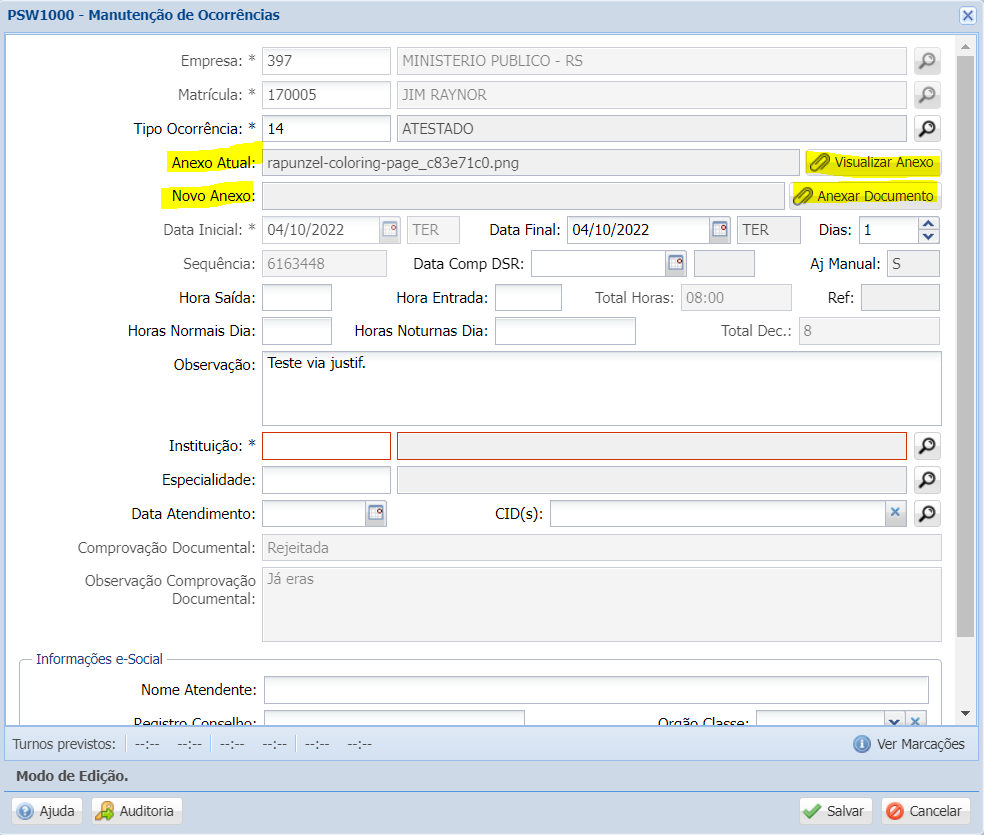Open the Data Comp DSR calendar
Viewport: 984px width, 835px height.
pos(675,263)
